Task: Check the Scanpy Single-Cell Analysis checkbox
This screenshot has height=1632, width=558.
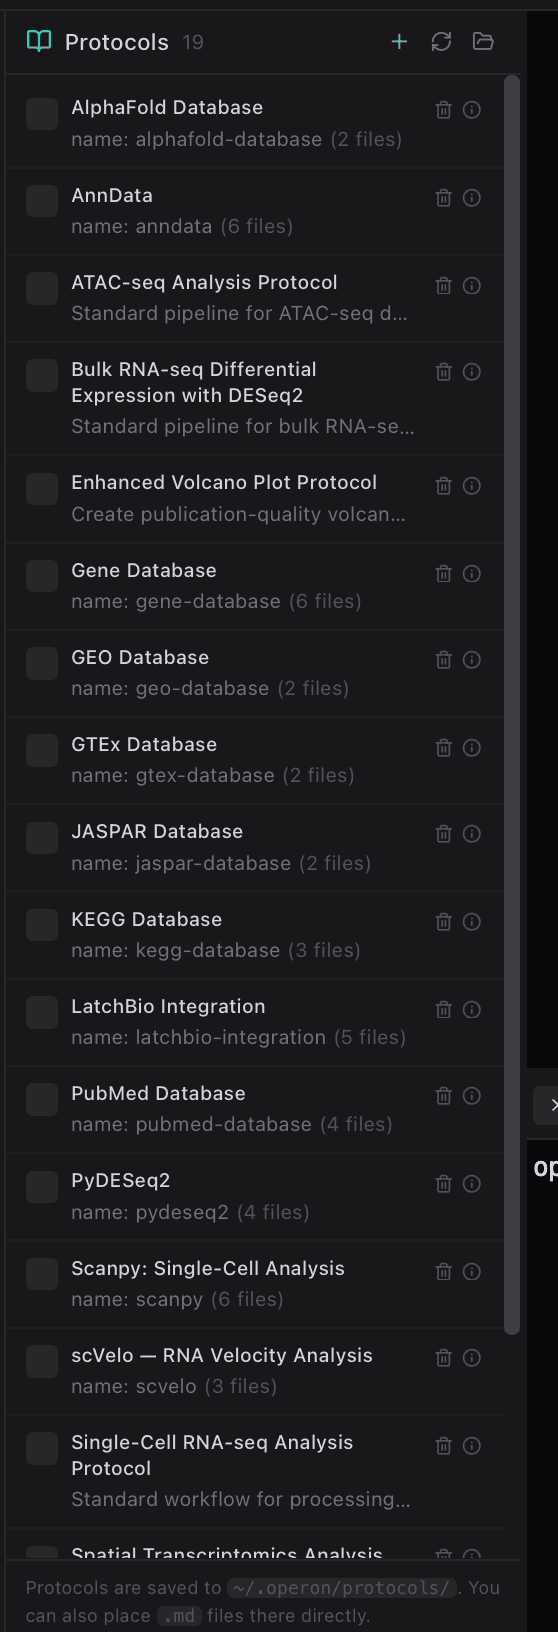Action: coord(42,1274)
